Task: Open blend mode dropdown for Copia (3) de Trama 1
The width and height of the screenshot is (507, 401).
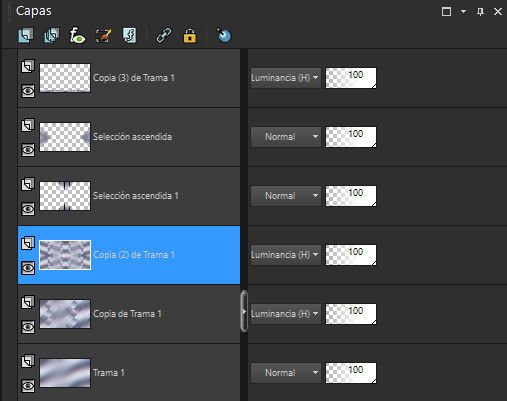Action: [x=286, y=78]
